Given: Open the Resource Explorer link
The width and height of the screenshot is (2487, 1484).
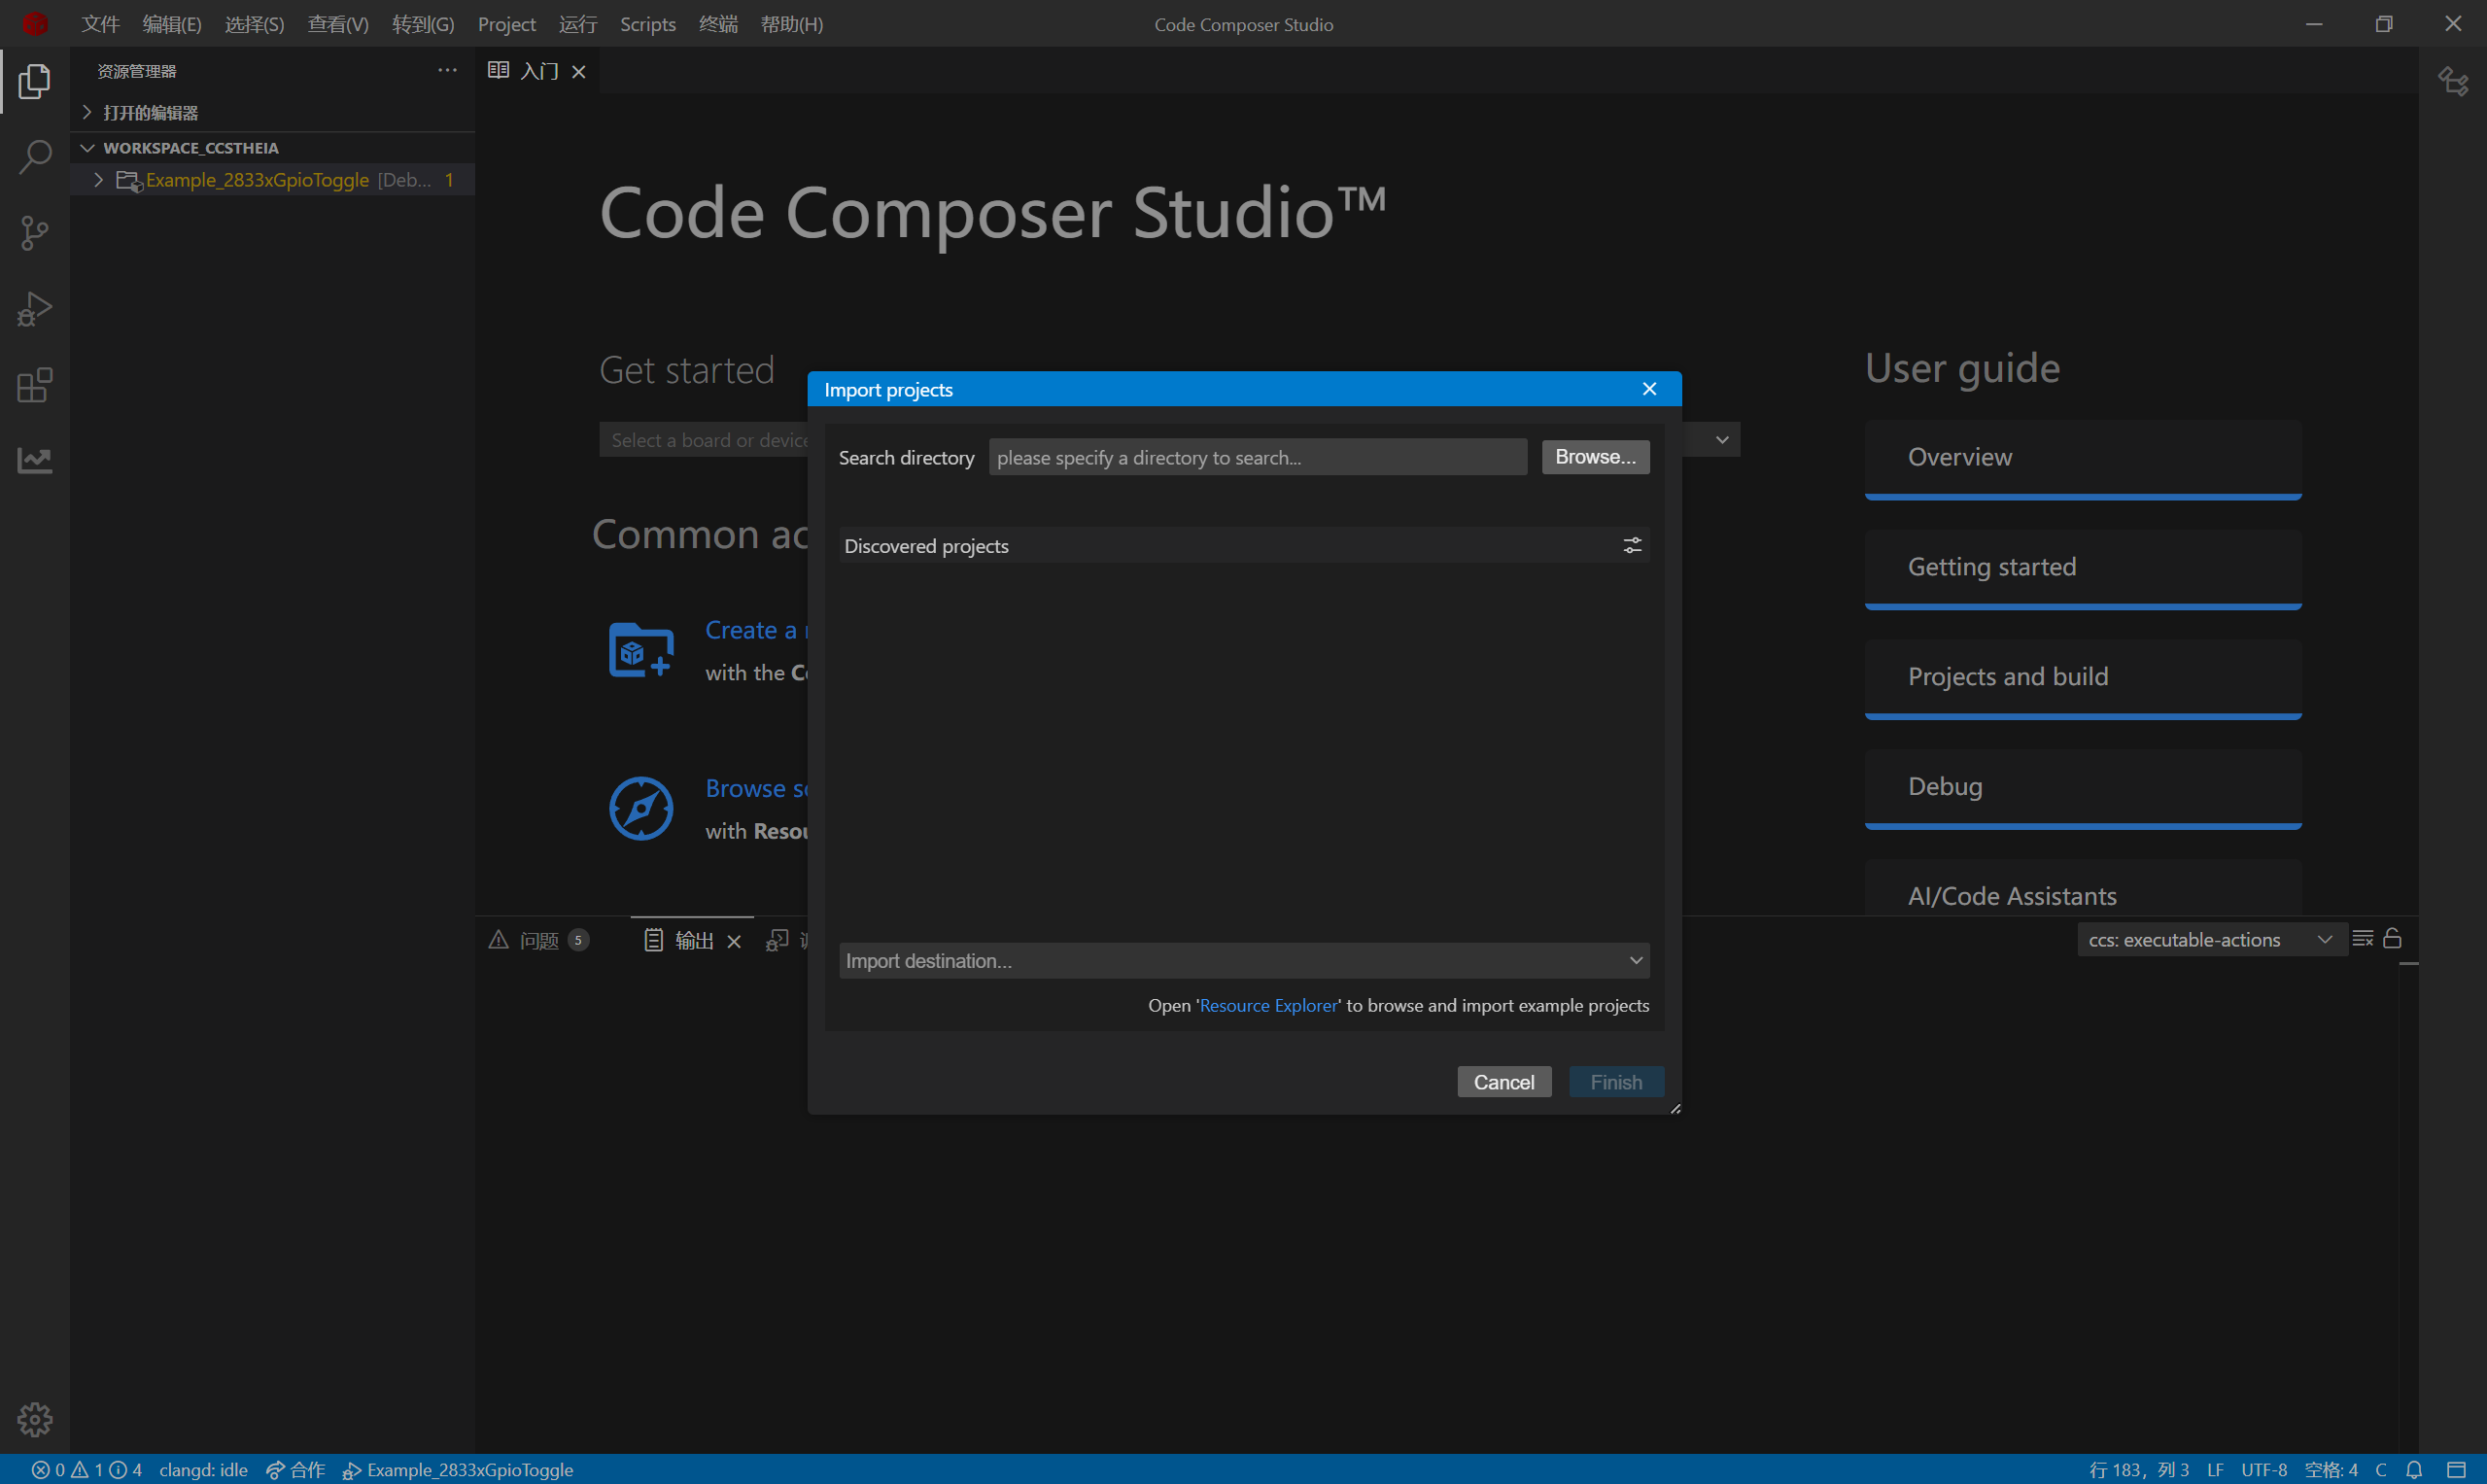Looking at the screenshot, I should 1267,1005.
